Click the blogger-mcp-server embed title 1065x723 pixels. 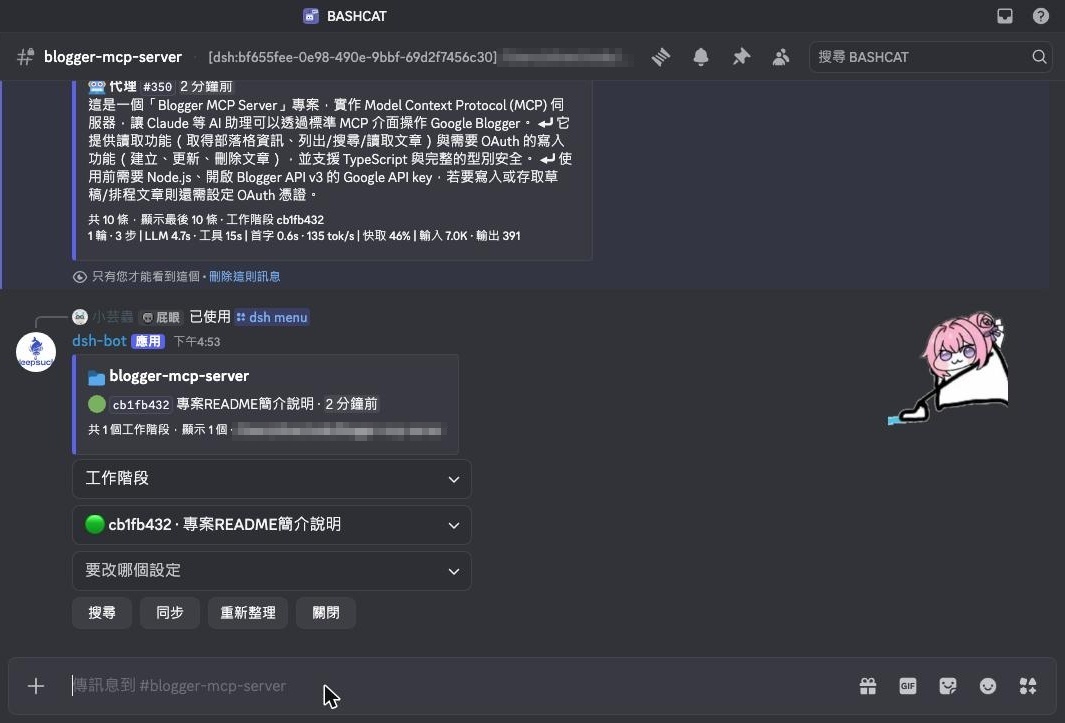179,376
